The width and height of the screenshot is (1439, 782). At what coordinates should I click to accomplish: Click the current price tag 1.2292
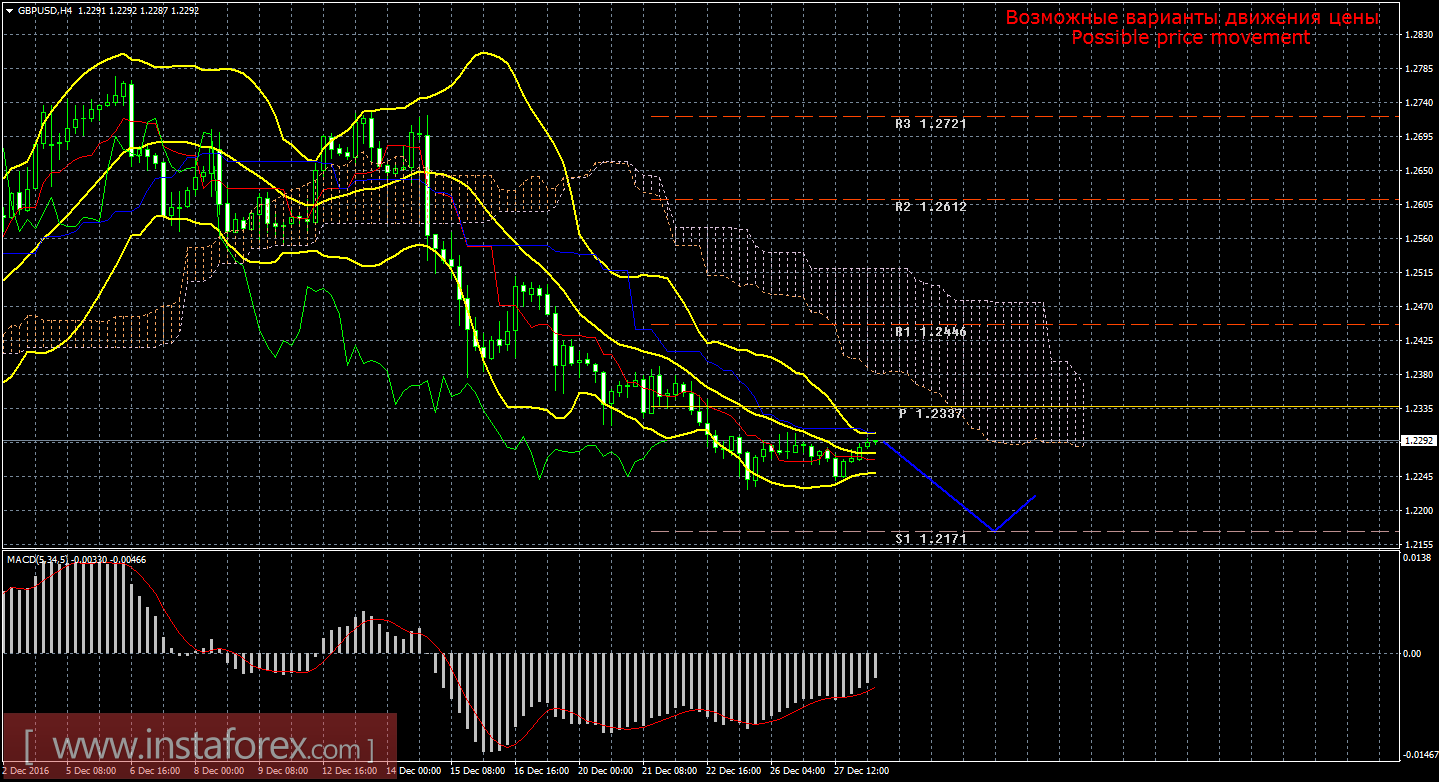[1419, 440]
